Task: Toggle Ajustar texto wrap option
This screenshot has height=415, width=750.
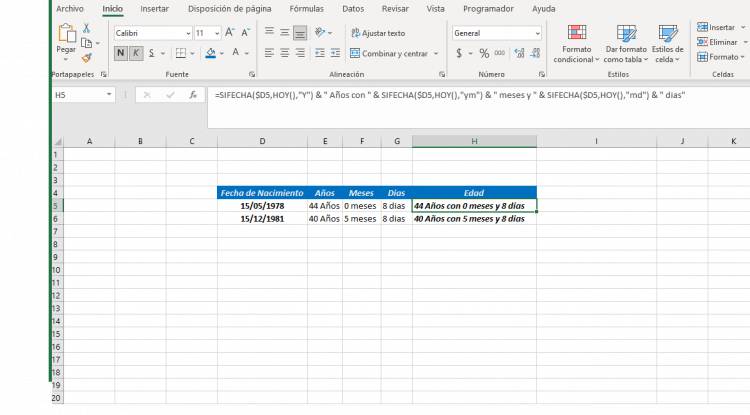Action: pos(377,33)
